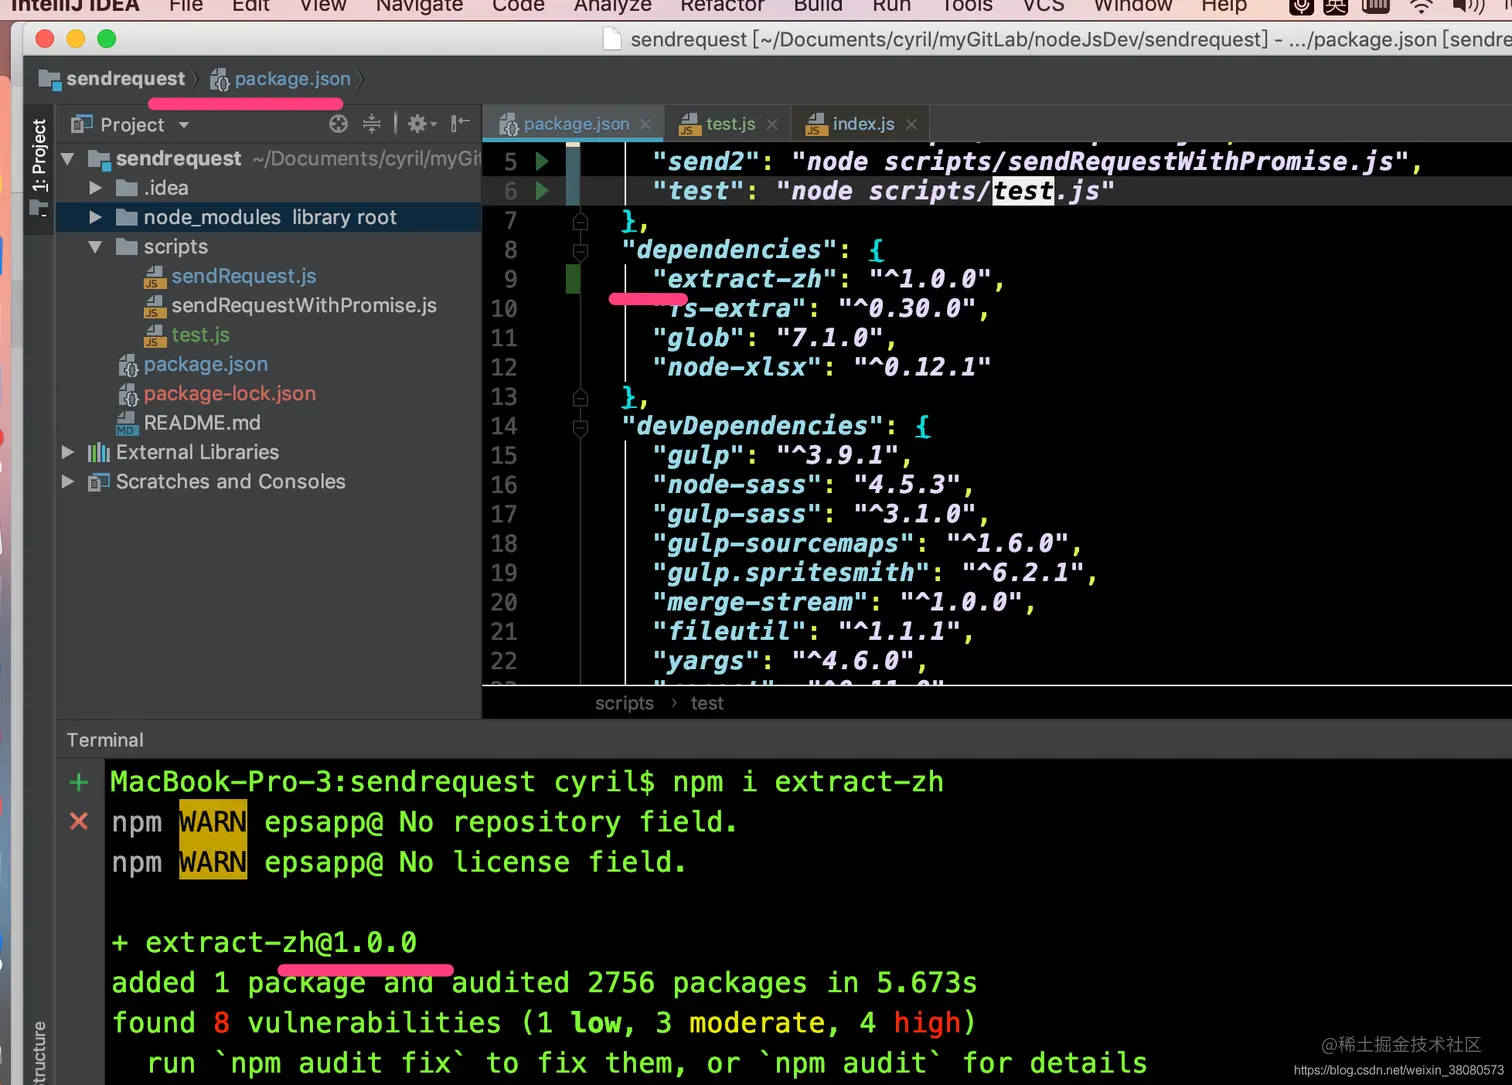Collapse the scripts folder

click(x=96, y=246)
